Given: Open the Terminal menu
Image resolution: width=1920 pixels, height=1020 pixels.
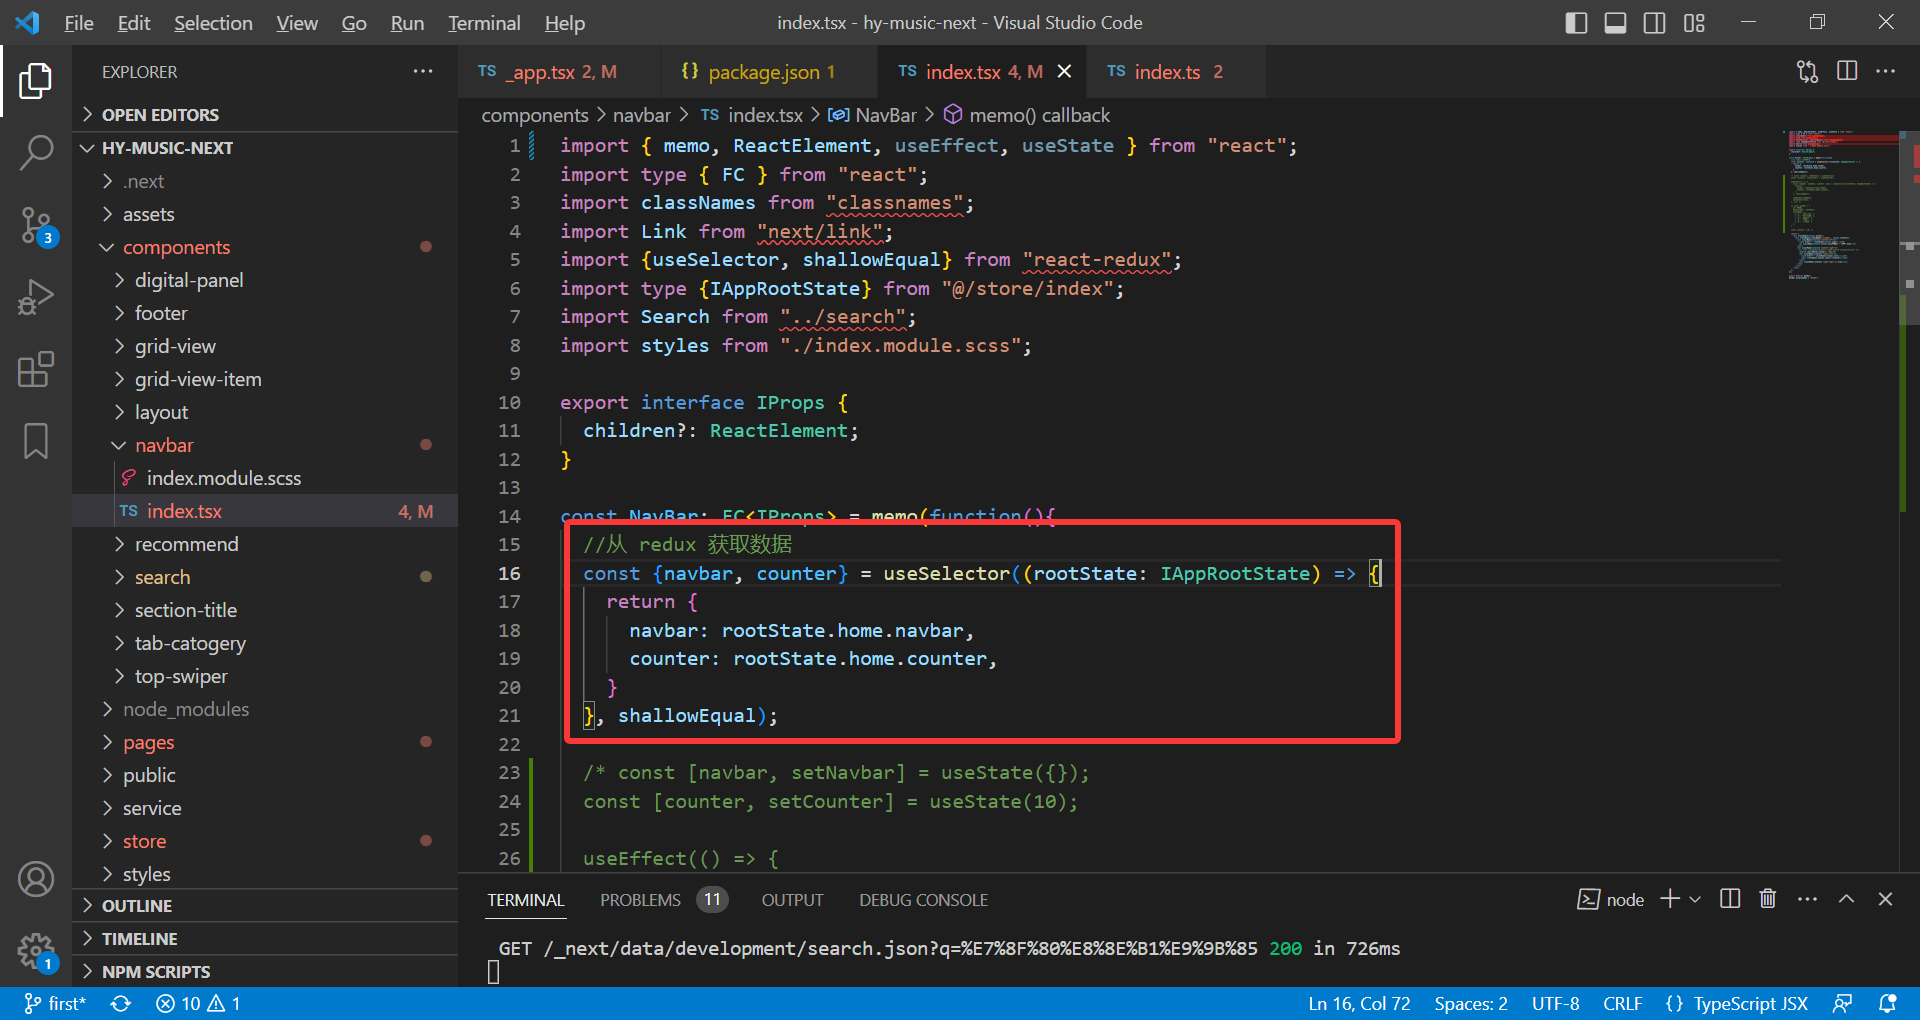Looking at the screenshot, I should [484, 23].
